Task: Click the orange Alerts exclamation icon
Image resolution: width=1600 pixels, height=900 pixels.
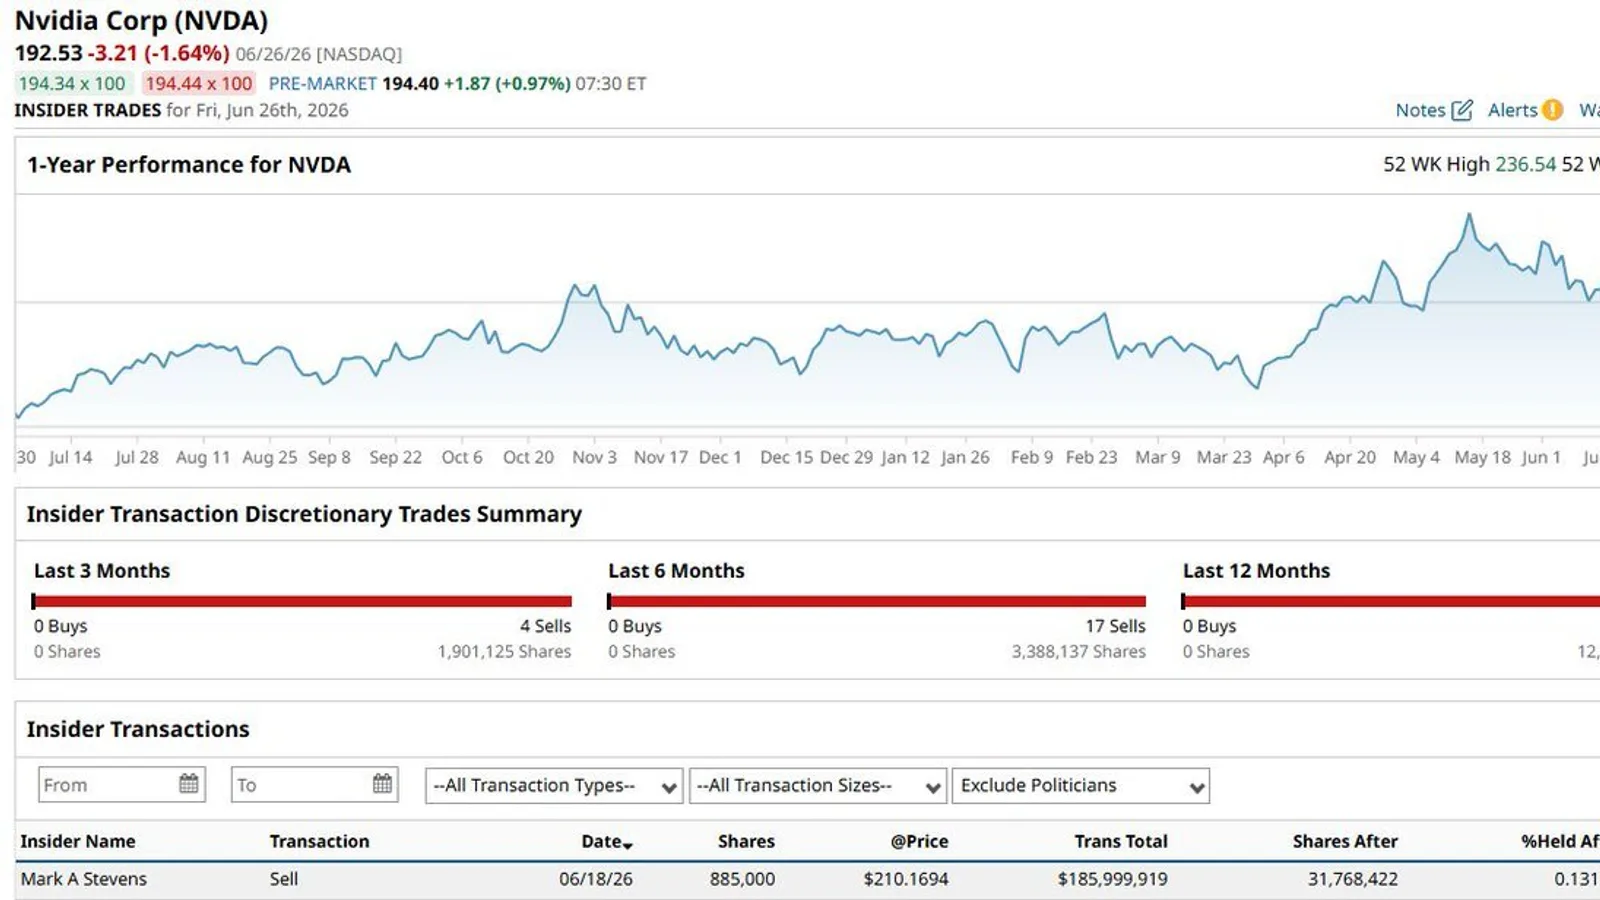Action: [1552, 110]
